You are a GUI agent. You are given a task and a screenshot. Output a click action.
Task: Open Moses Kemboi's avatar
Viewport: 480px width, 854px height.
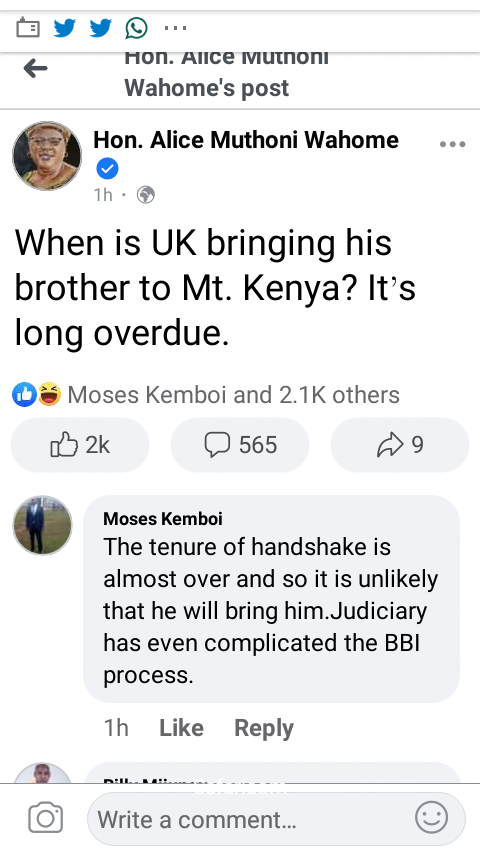(x=42, y=525)
